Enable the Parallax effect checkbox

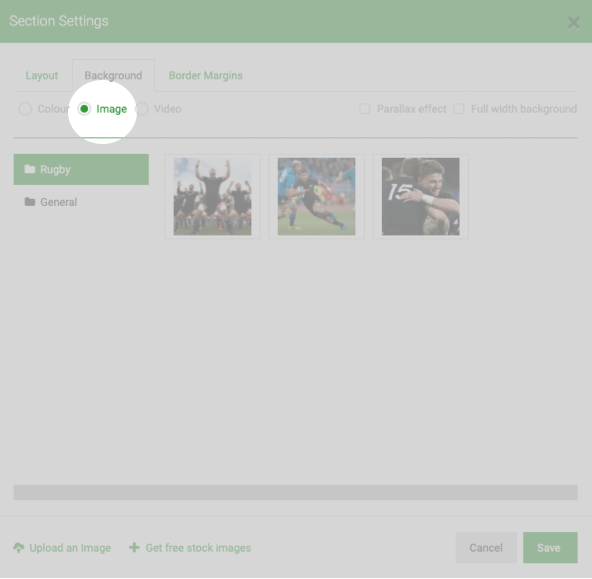[365, 109]
